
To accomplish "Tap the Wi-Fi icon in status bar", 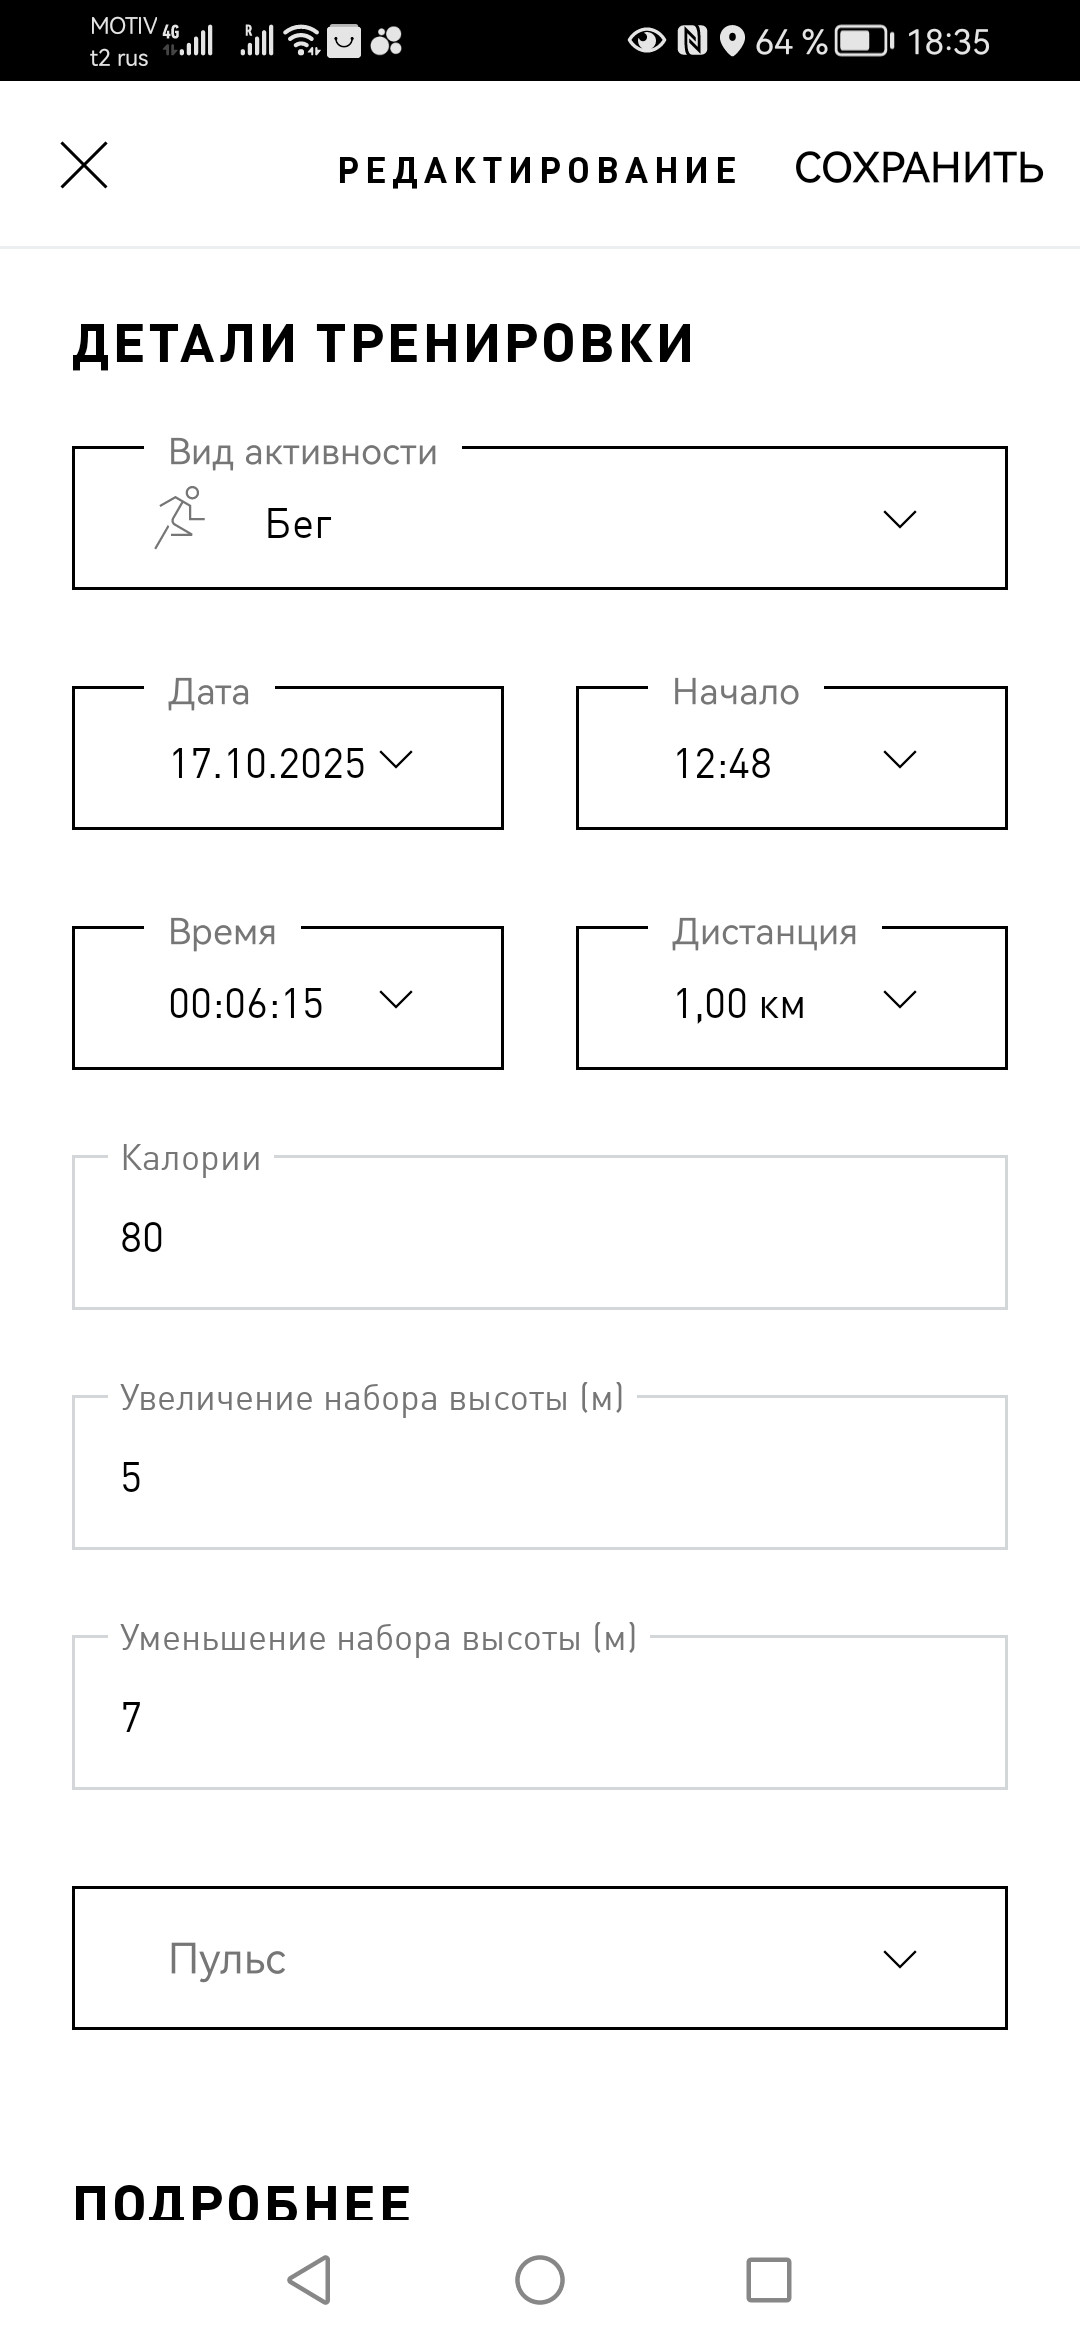I will pos(301,40).
